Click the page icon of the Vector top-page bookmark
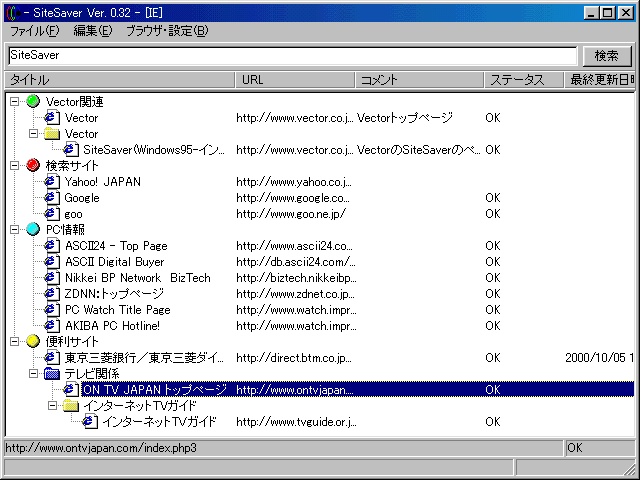The height and width of the screenshot is (480, 640). pos(52,118)
